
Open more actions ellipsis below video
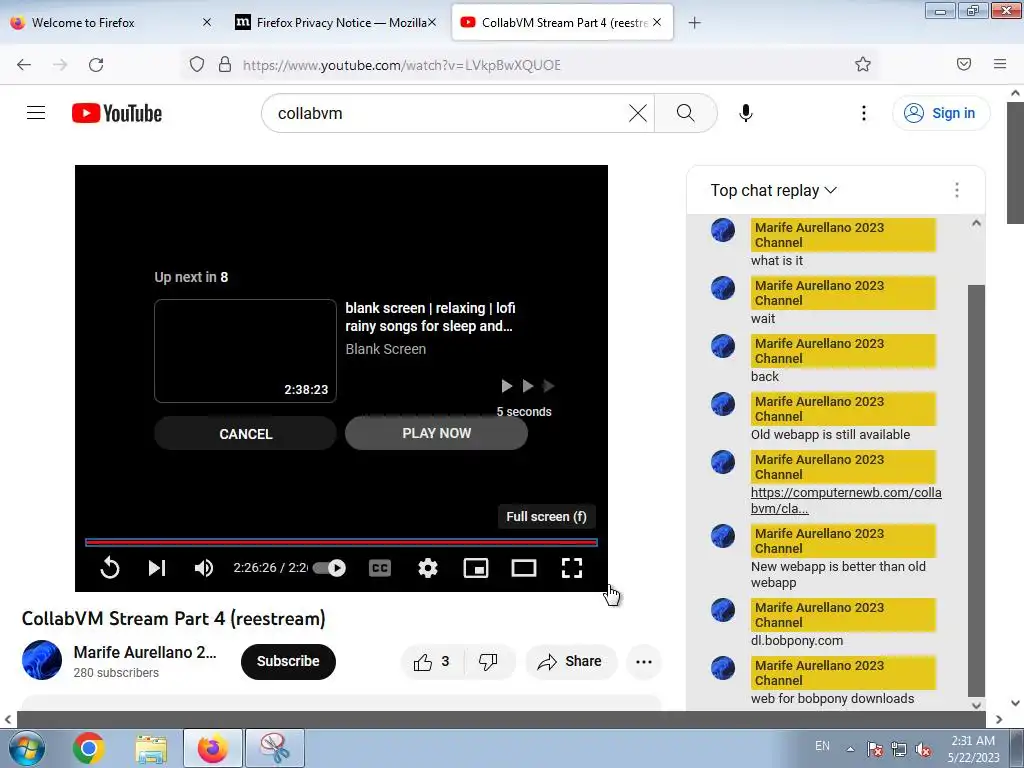(644, 662)
